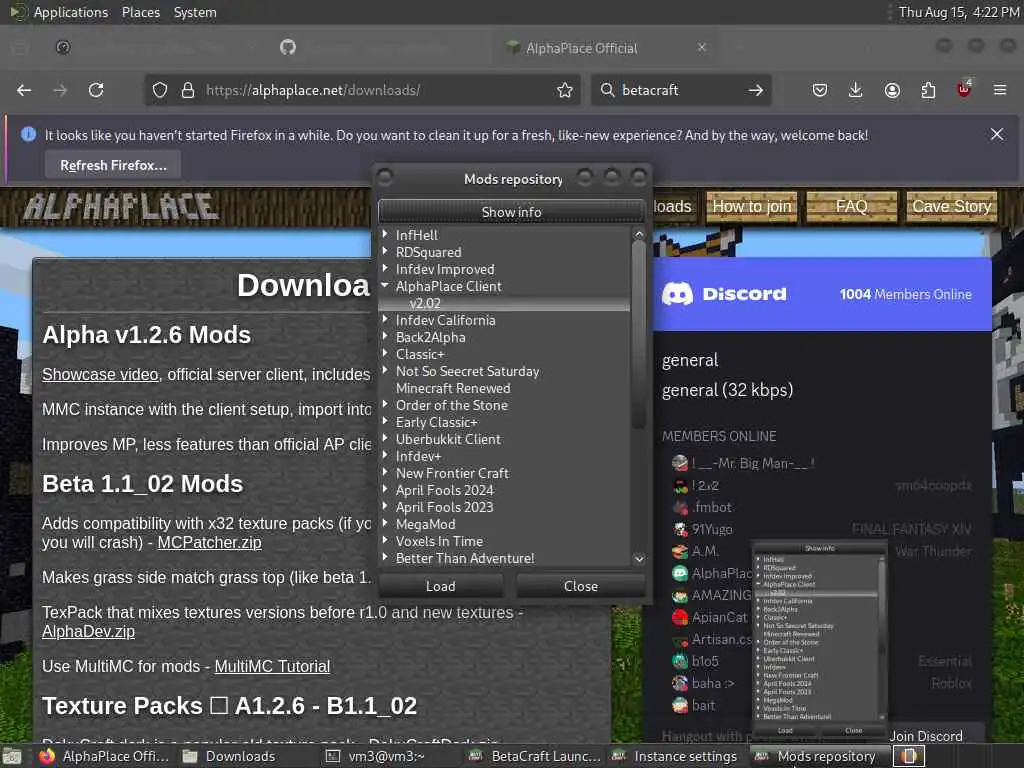Select Uberbukkit Client in the list

[448, 439]
